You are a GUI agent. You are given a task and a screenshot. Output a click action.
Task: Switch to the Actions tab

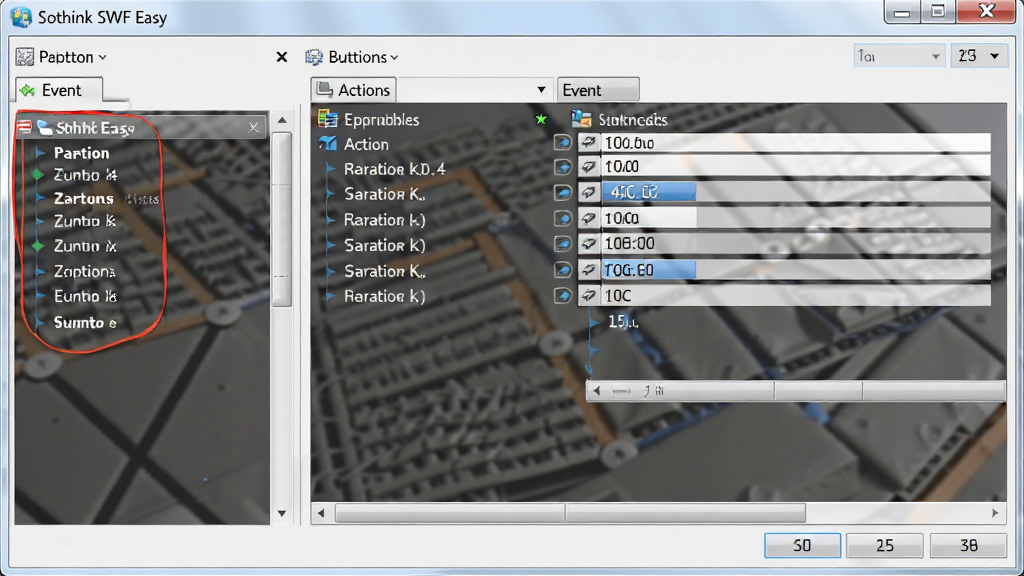pos(354,89)
